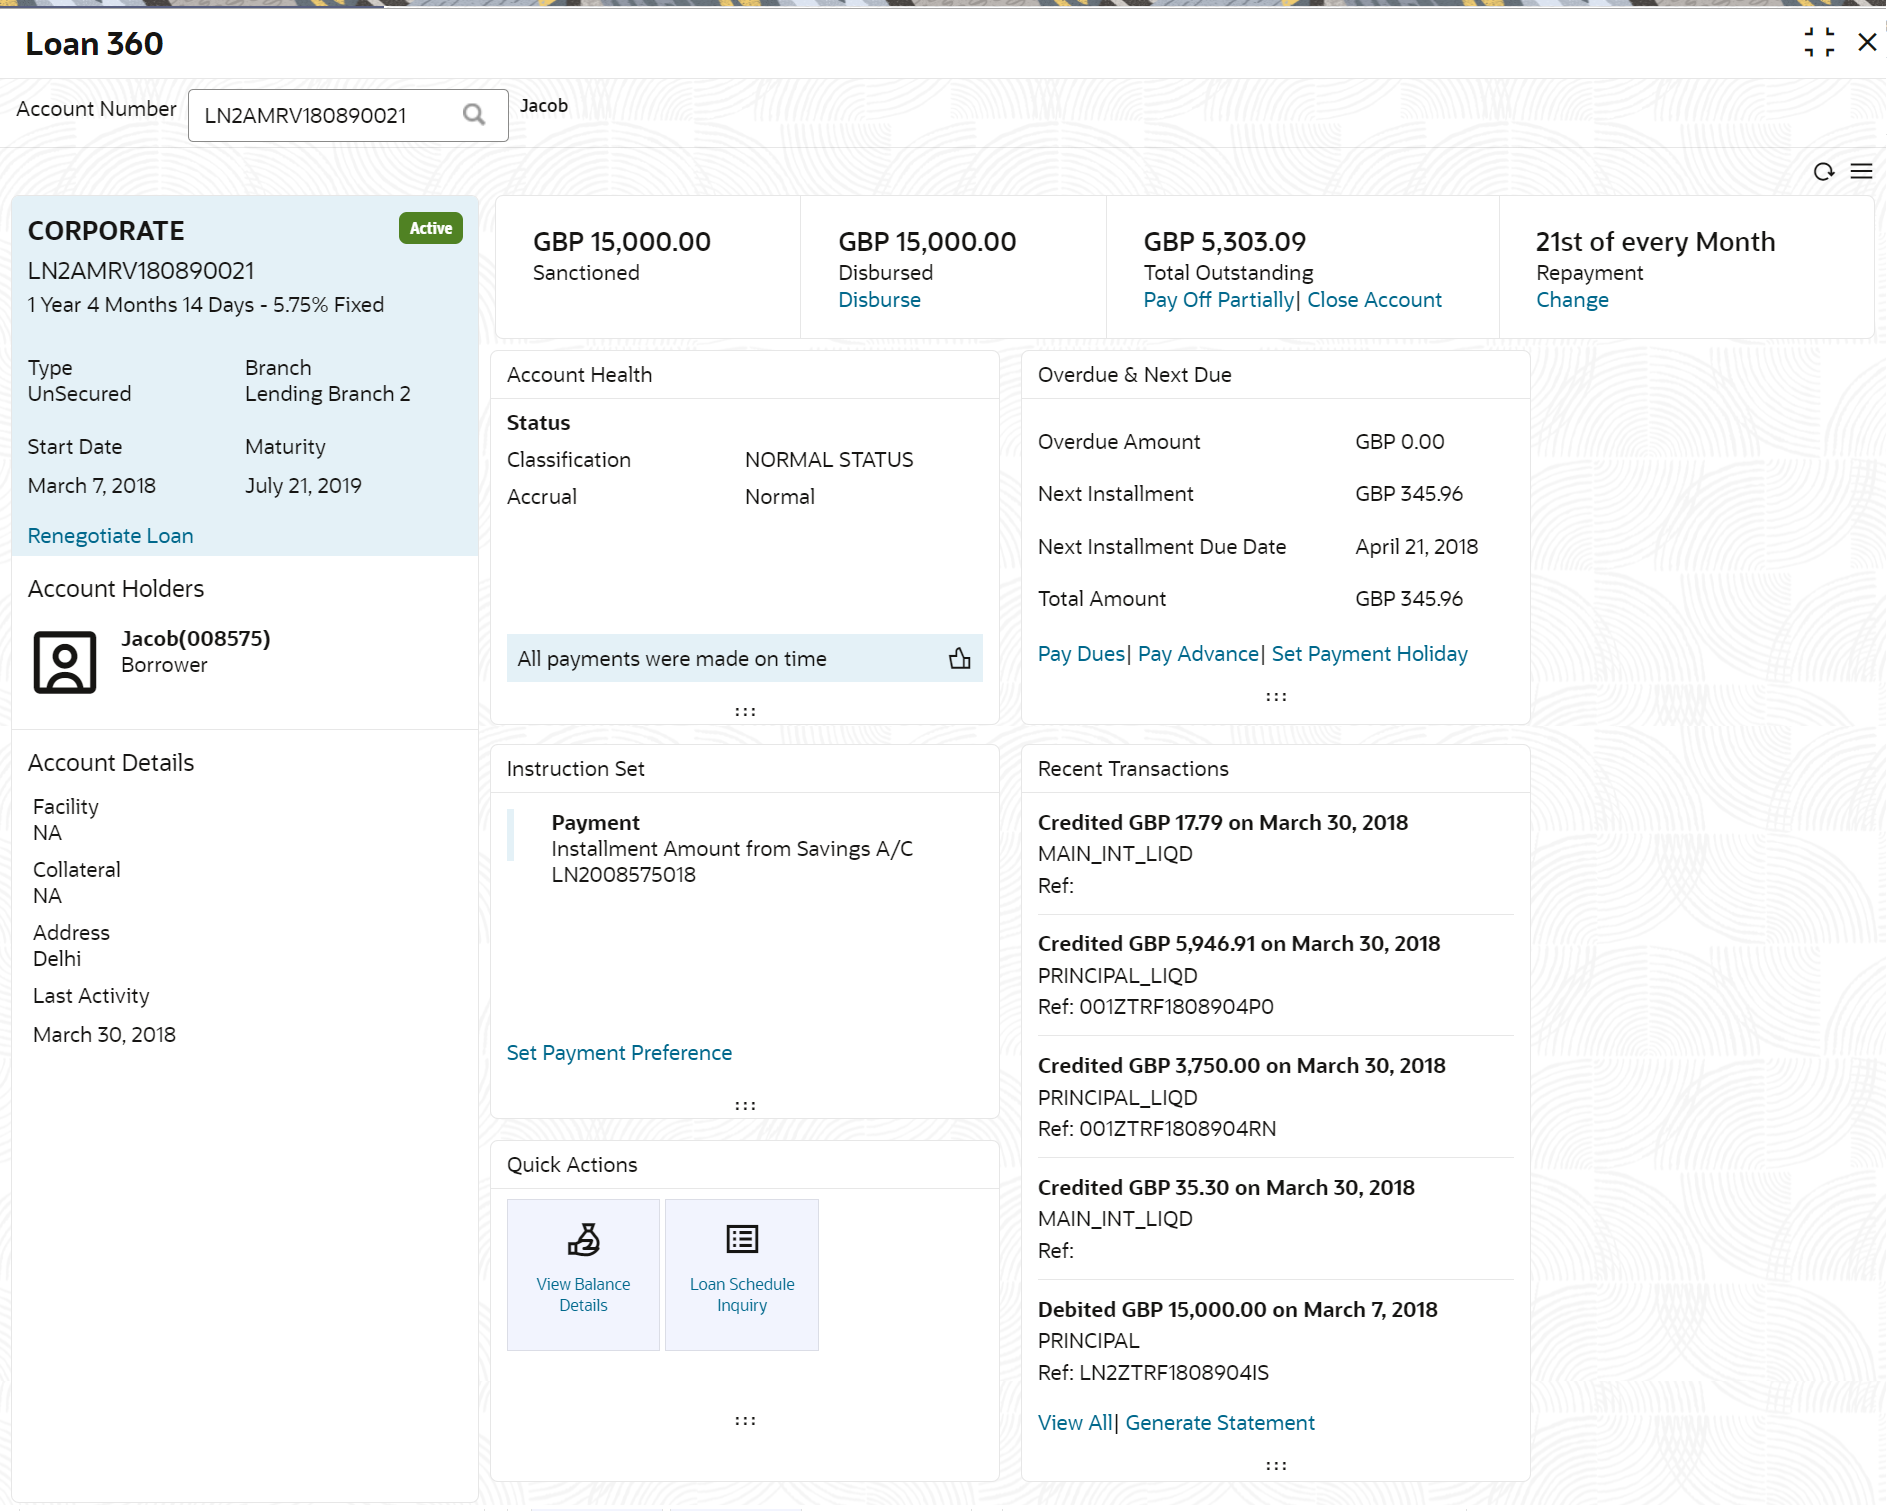1887x1511 pixels.
Task: Click the Loan Schedule Inquiry list icon
Action: [x=742, y=1239]
